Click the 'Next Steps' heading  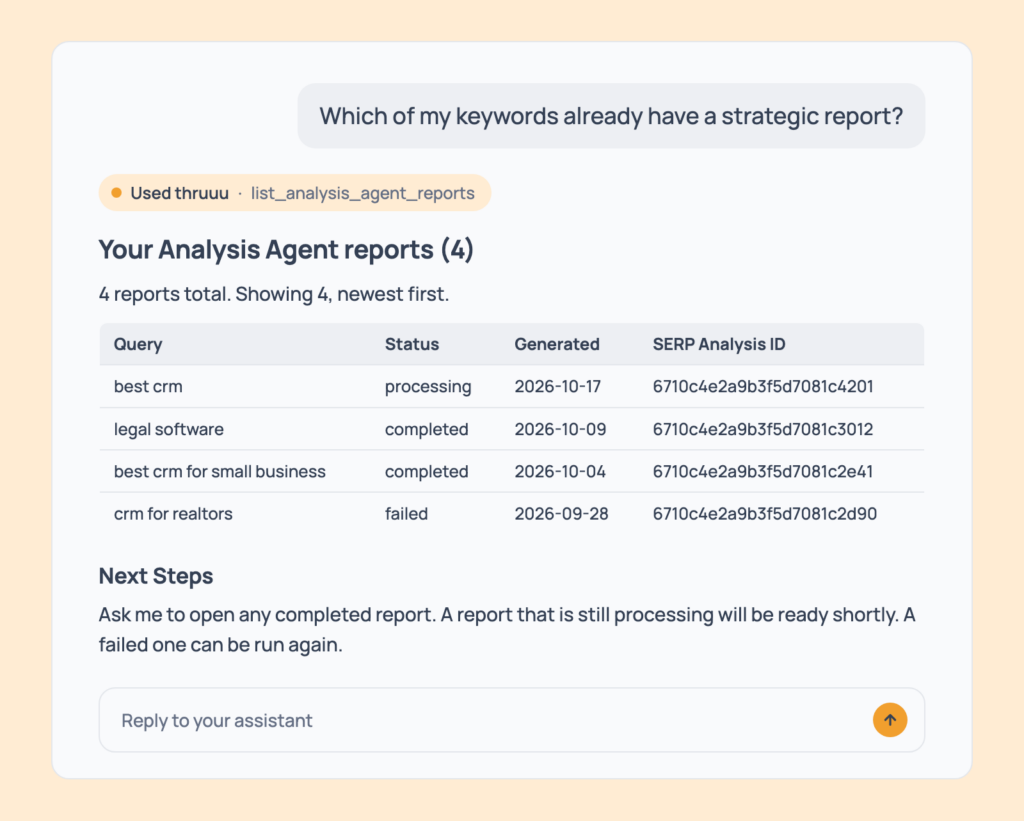[156, 576]
